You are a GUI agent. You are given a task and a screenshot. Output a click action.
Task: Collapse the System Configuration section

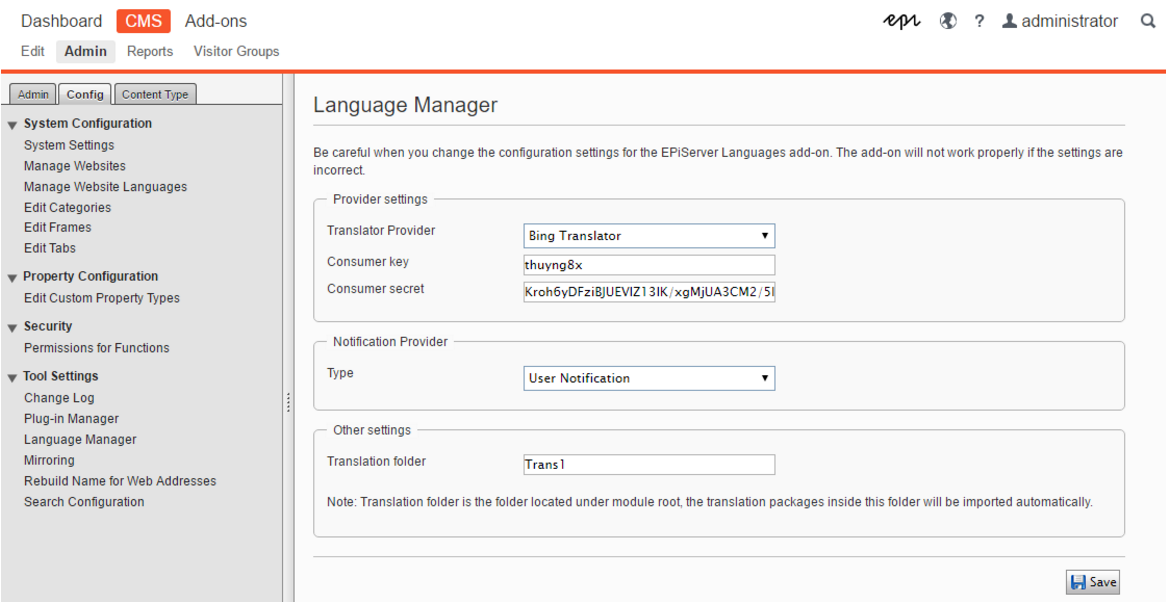point(13,125)
